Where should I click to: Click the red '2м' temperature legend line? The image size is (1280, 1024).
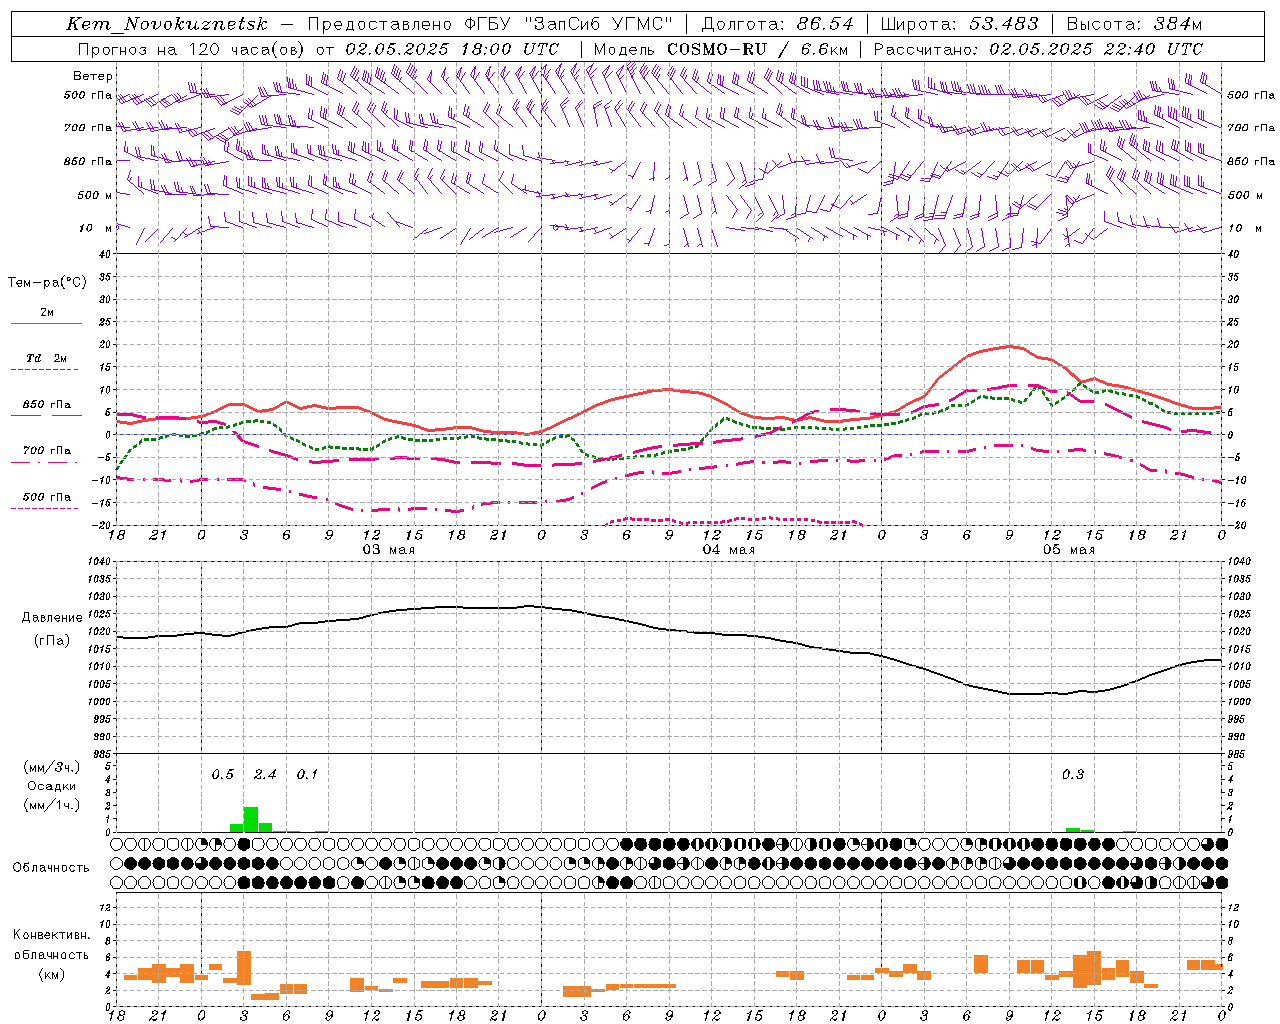click(x=46, y=323)
